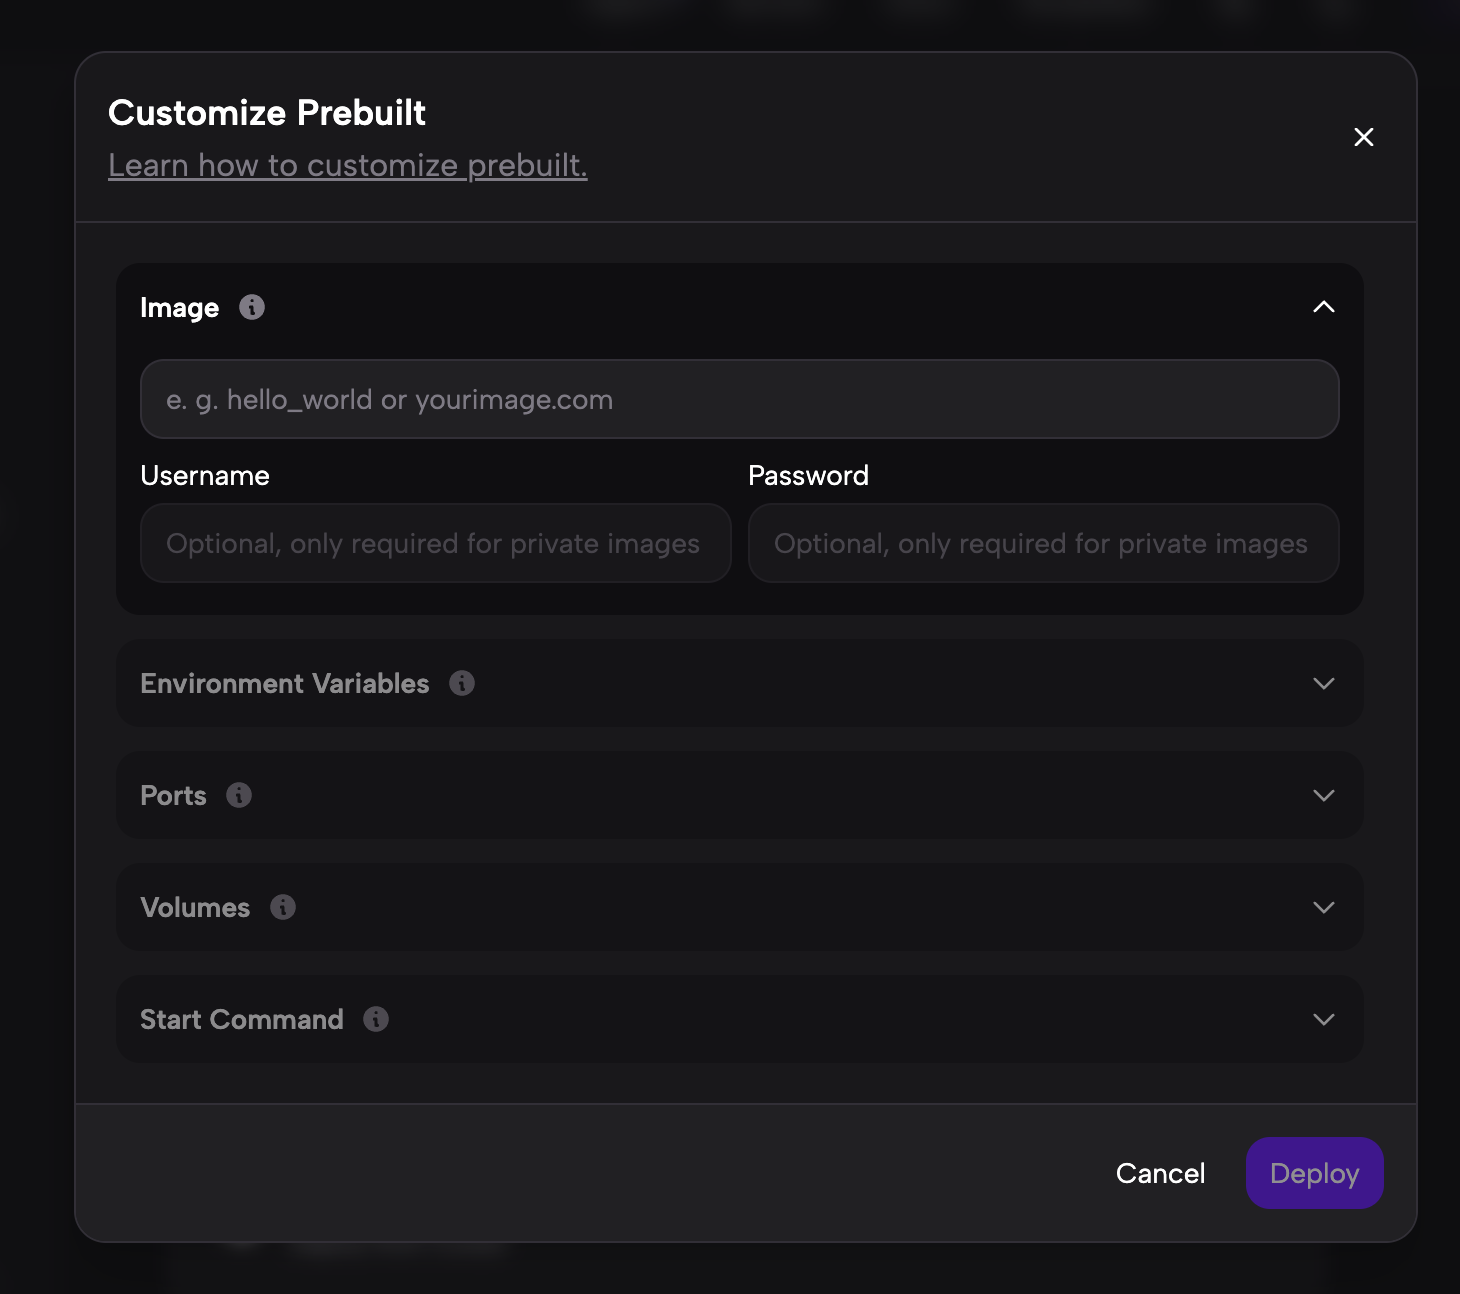The image size is (1460, 1294).
Task: Focus the image name input field
Action: (739, 399)
